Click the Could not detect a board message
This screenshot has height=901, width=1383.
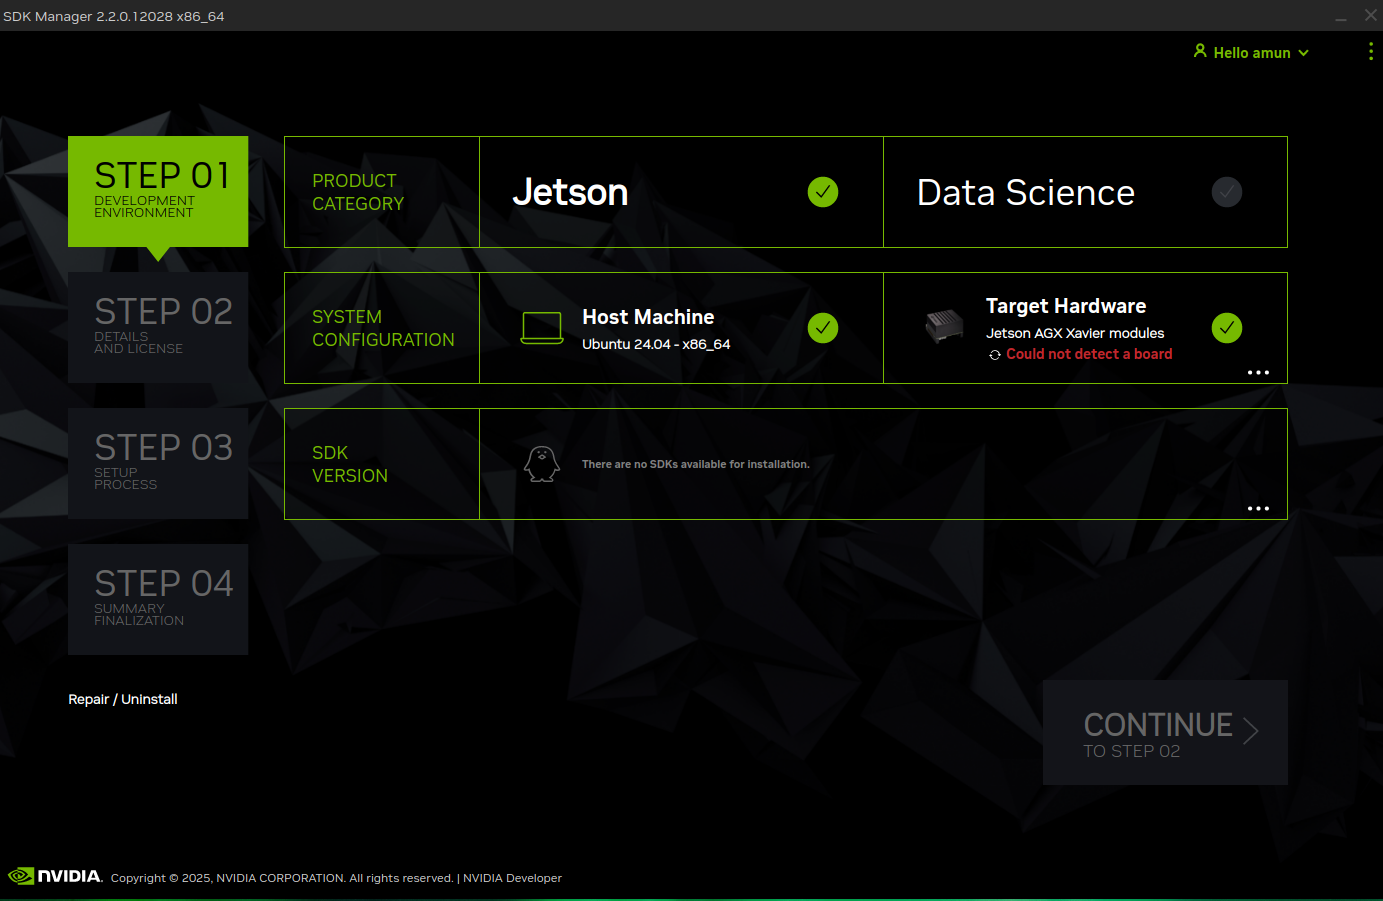[1089, 354]
